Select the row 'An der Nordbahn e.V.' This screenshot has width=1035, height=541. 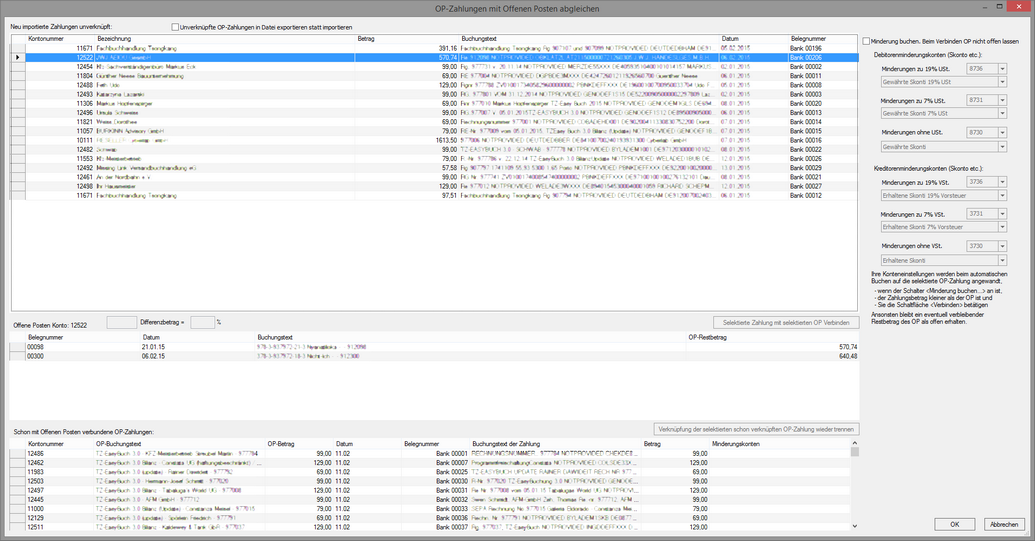[x=434, y=177]
